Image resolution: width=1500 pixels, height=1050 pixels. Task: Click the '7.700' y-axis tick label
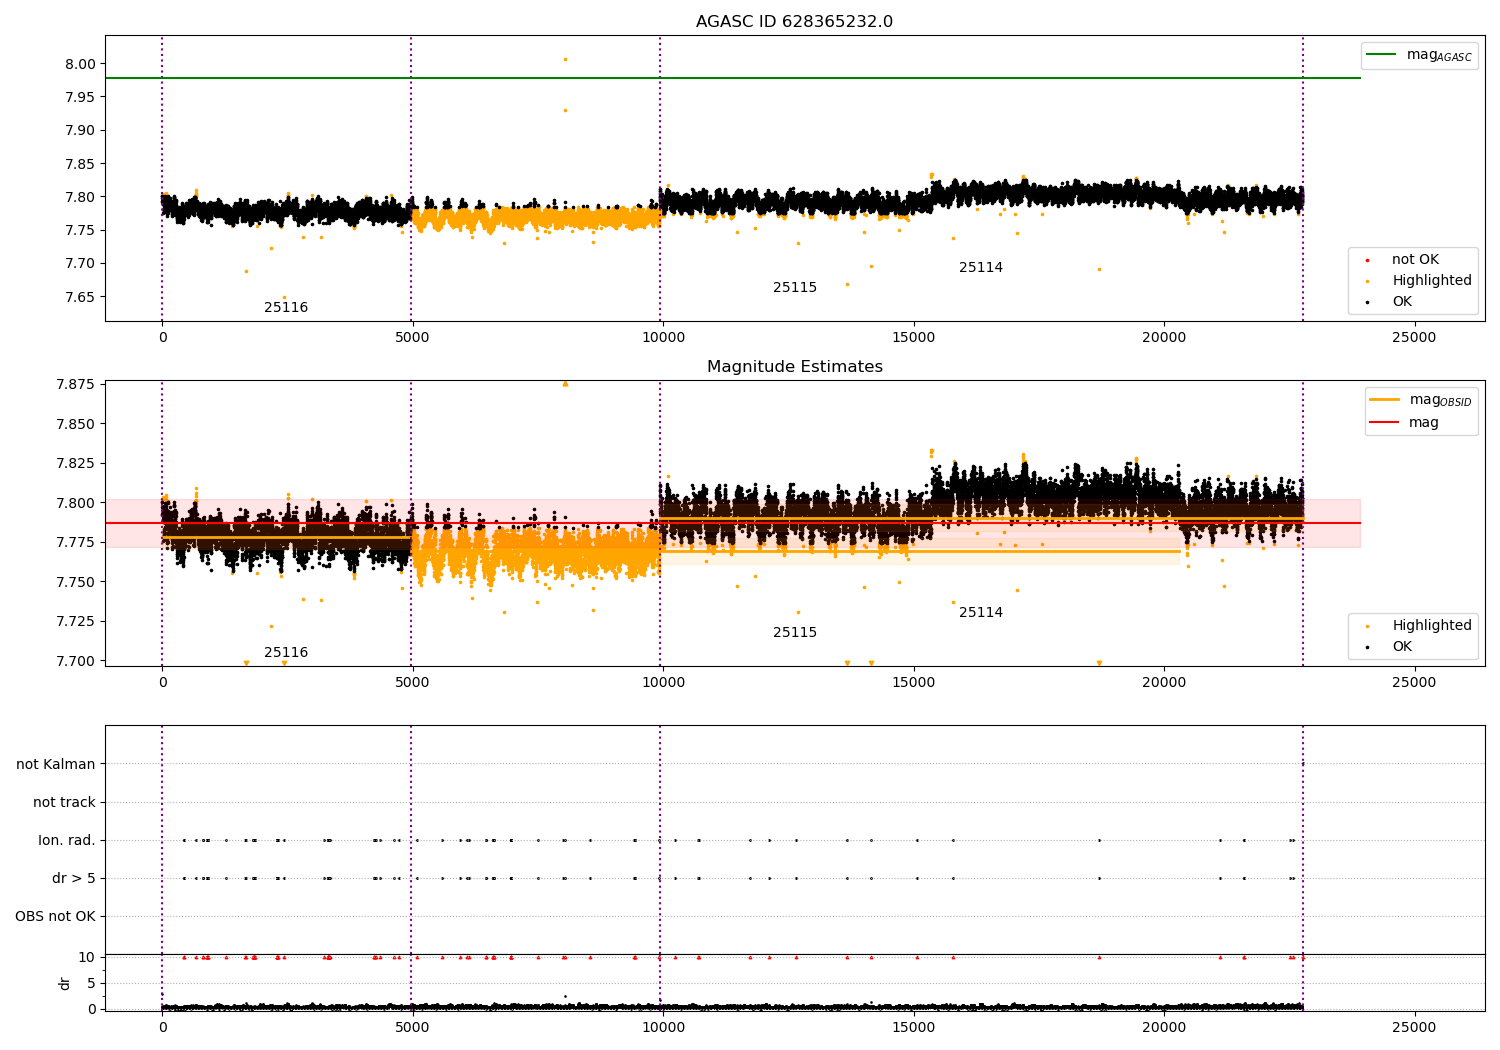click(x=77, y=660)
